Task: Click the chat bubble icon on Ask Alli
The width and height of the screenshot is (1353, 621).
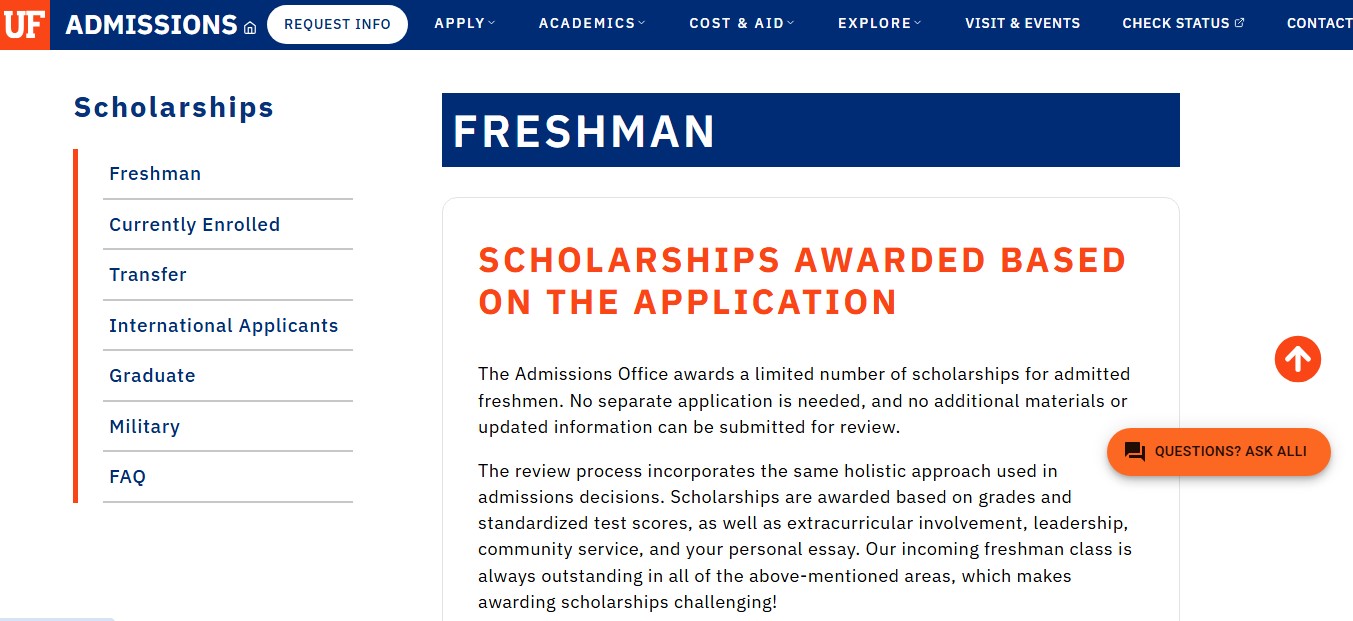Action: click(x=1135, y=452)
